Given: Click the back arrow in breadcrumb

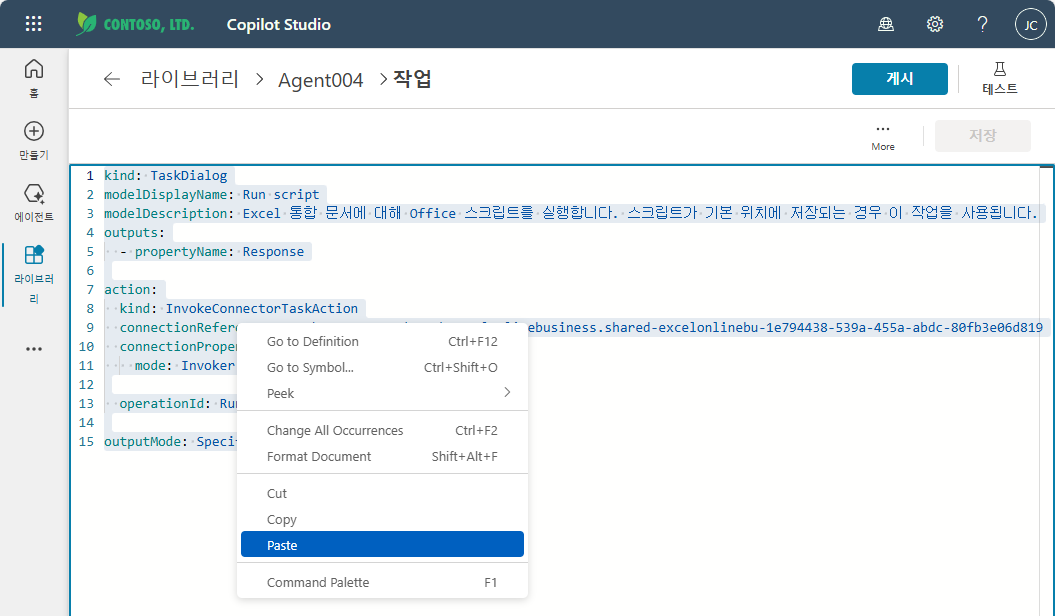Looking at the screenshot, I should [x=112, y=79].
